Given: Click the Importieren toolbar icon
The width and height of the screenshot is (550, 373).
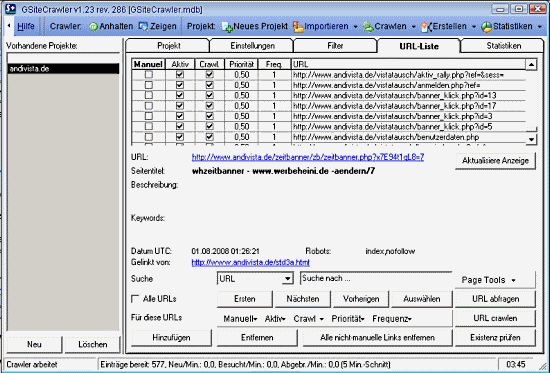Looking at the screenshot, I should (x=299, y=27).
